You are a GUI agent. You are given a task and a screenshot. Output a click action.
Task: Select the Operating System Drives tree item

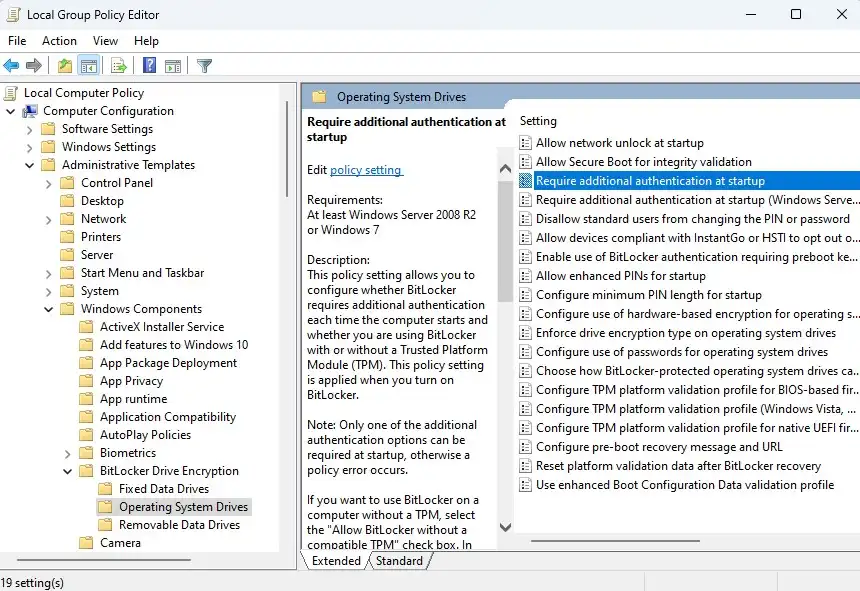click(183, 507)
